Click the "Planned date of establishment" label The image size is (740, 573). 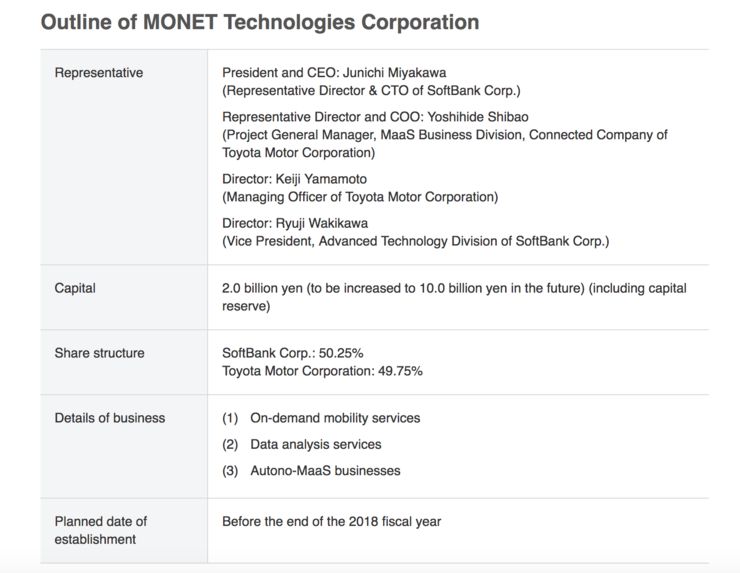click(100, 530)
